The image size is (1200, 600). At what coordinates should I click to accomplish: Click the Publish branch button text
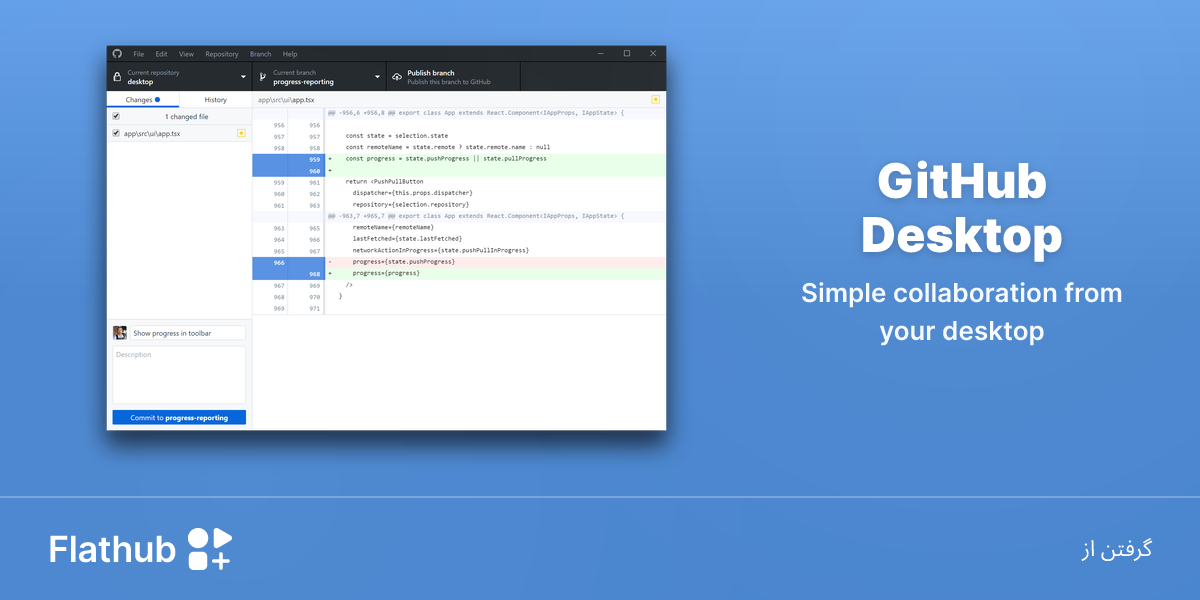tap(431, 73)
